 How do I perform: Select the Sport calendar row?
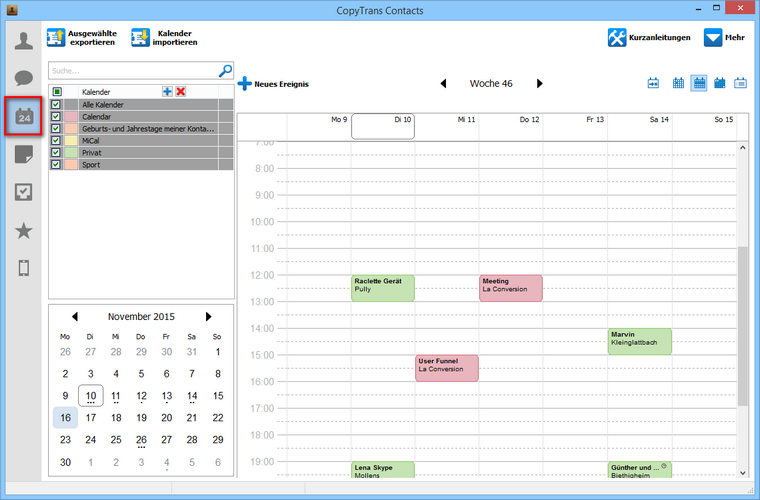point(141,165)
